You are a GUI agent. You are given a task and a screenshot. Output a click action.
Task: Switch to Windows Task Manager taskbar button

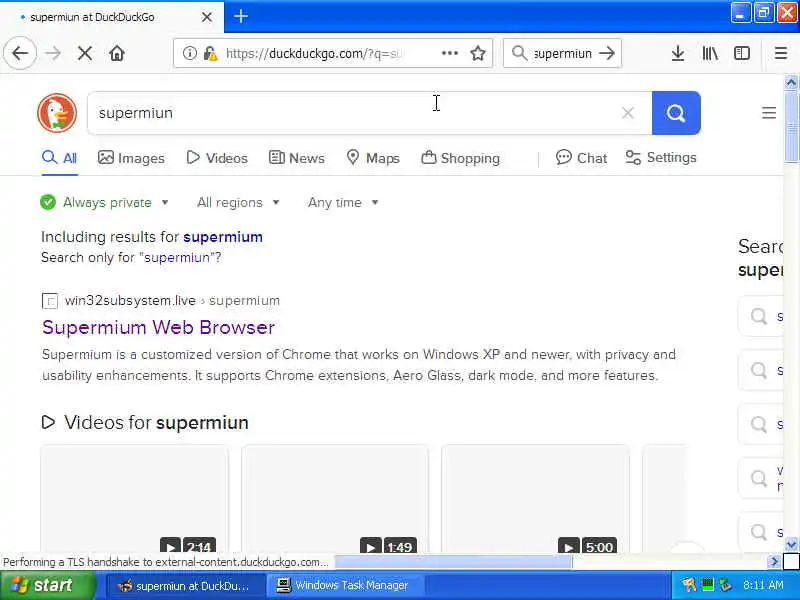[344, 585]
